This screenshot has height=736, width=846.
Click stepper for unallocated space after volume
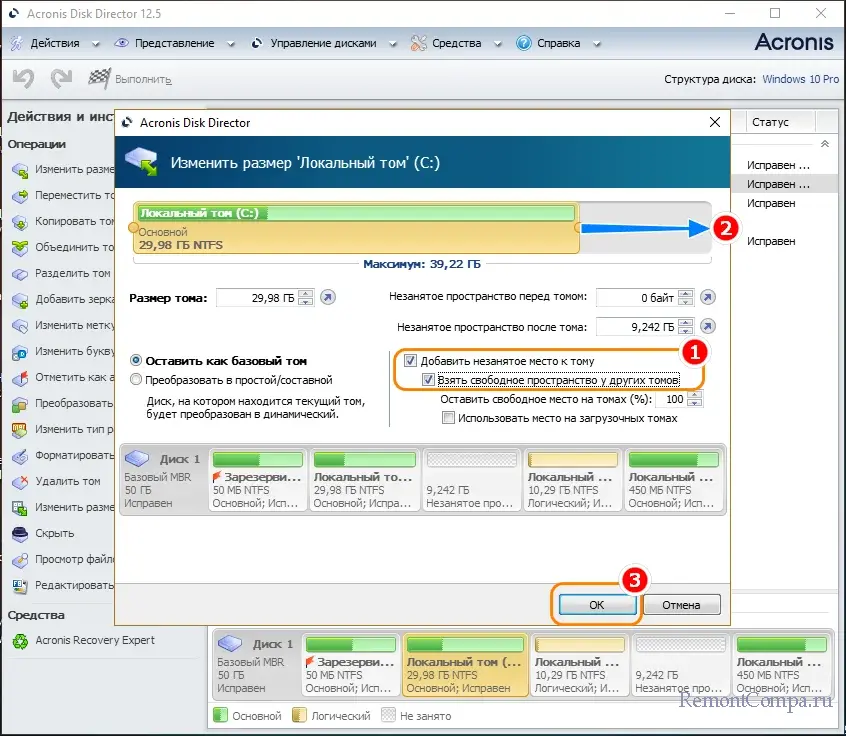(685, 326)
